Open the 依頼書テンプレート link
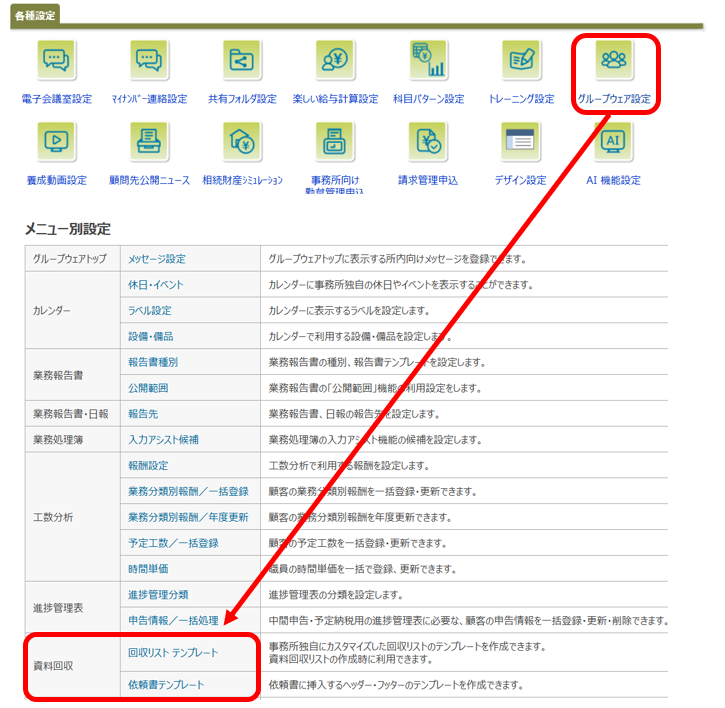Screen dimensions: 725x708 click(166, 685)
